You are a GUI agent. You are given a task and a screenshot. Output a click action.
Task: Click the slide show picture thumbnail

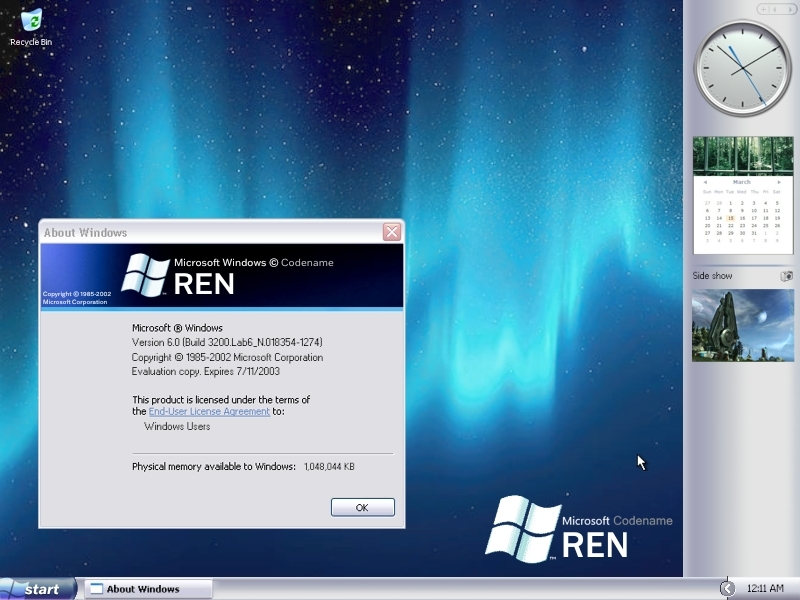click(742, 326)
